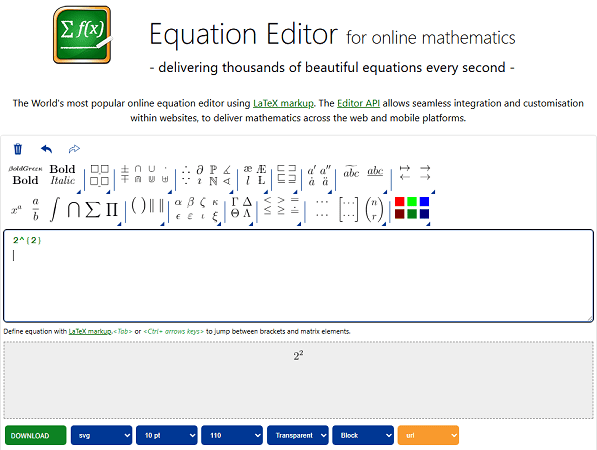Viewport: 597px width, 450px height.
Task: Pick the dark green color swatch
Action: [x=412, y=214]
